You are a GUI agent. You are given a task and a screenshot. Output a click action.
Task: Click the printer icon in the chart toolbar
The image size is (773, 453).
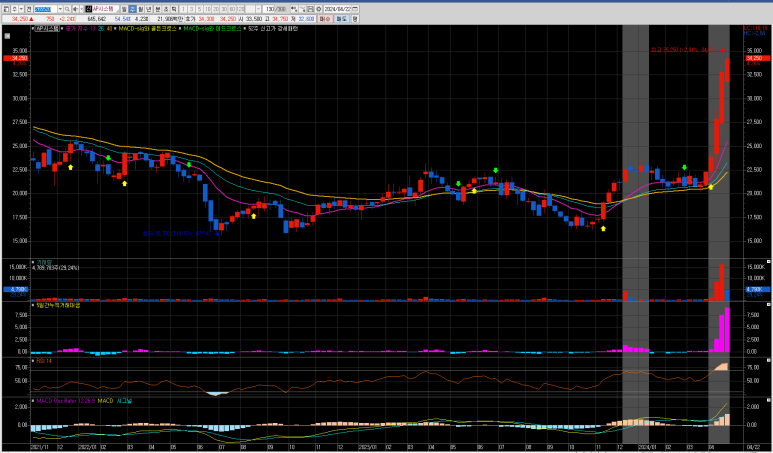coord(310,9)
